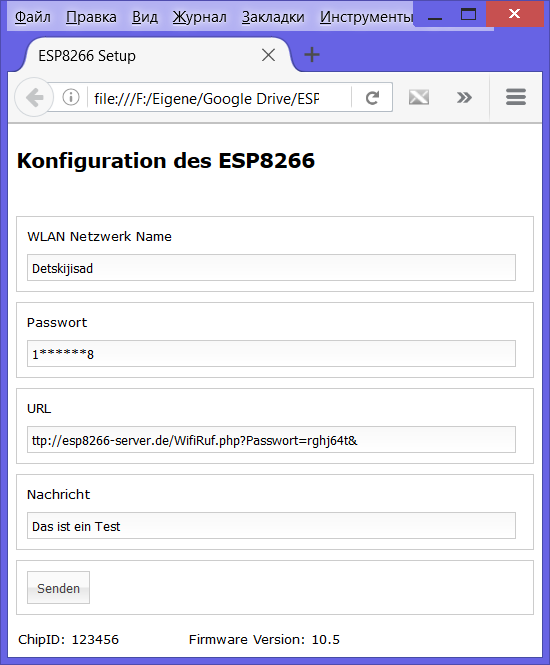Image resolution: width=550 pixels, height=665 pixels.
Task: Focus the Nachricht text field
Action: pos(271,526)
